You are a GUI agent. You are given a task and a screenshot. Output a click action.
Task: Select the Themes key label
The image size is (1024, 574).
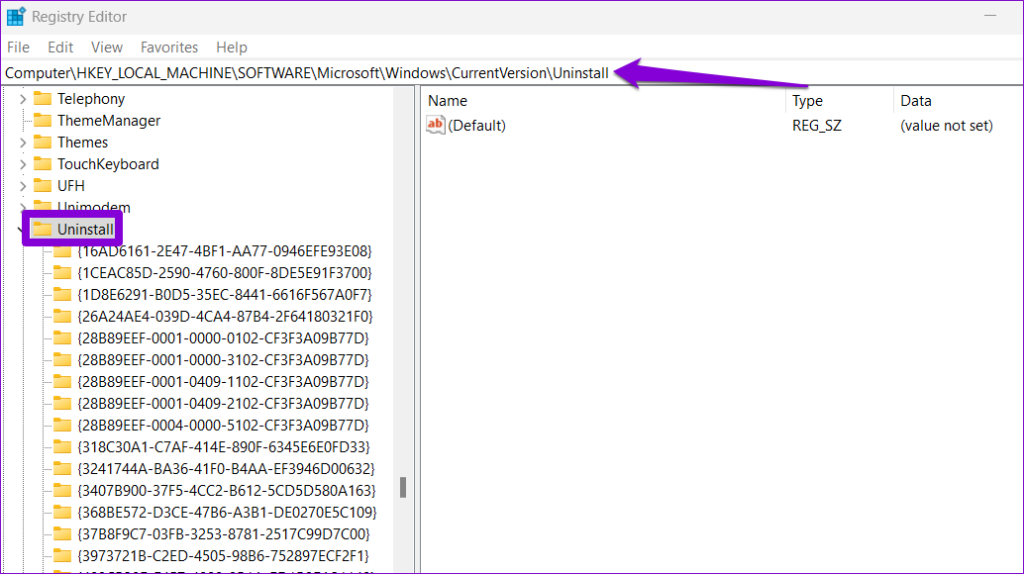[82, 142]
